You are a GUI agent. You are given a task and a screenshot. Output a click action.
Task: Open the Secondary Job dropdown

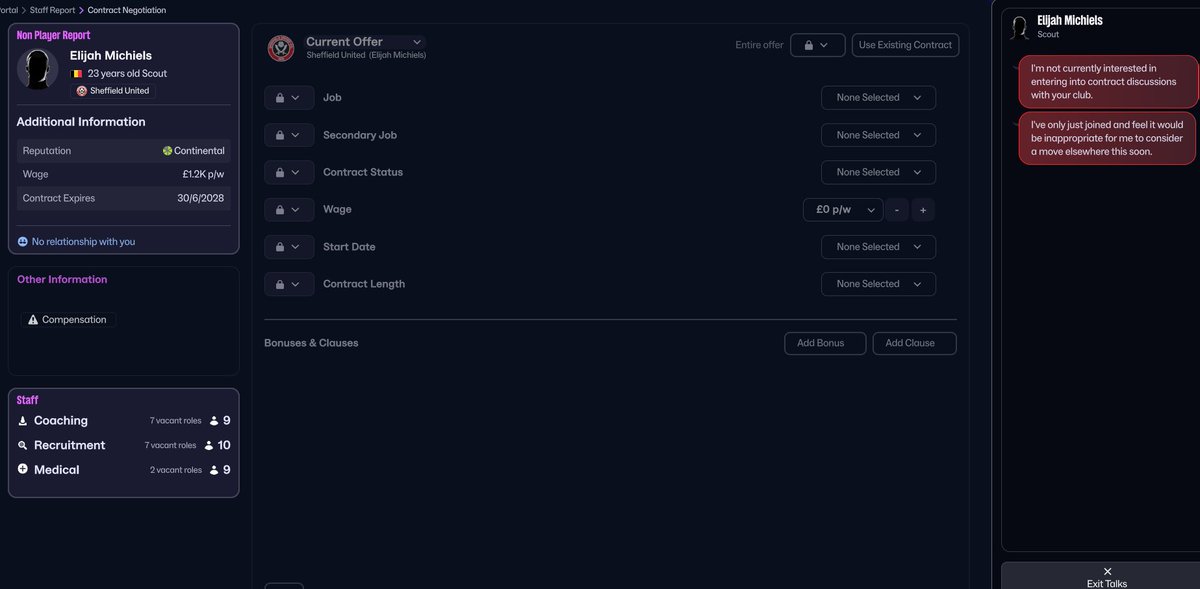878,135
